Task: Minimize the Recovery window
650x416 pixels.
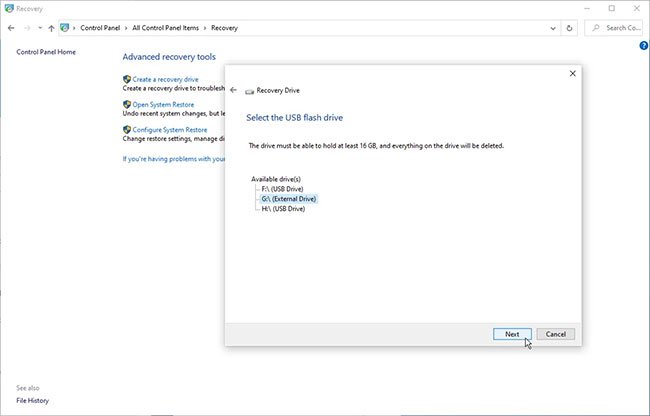Action: pos(587,8)
